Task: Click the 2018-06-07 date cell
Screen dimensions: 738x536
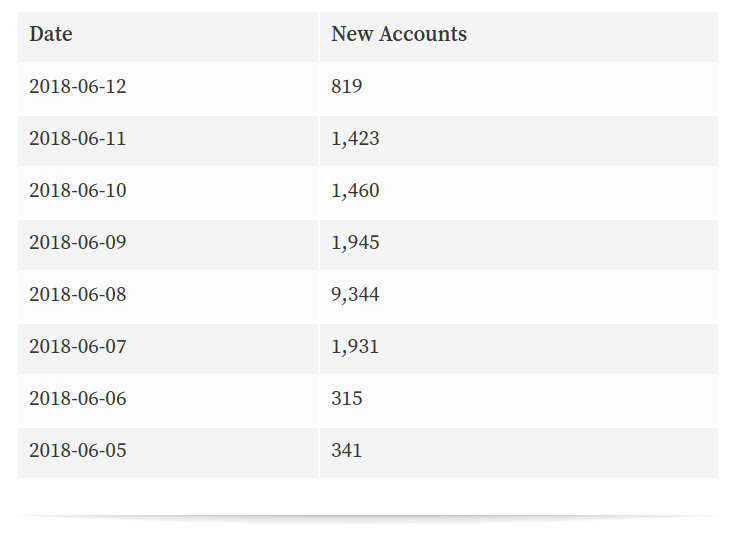Action: tap(168, 349)
